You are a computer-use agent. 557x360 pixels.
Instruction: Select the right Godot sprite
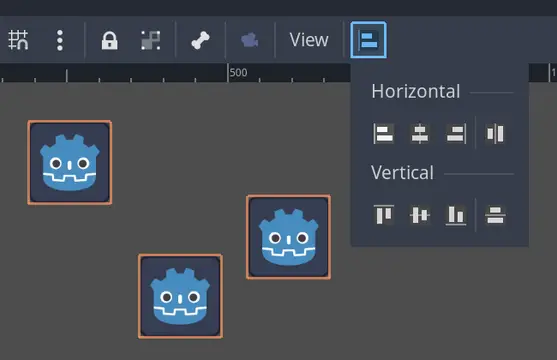coord(288,237)
